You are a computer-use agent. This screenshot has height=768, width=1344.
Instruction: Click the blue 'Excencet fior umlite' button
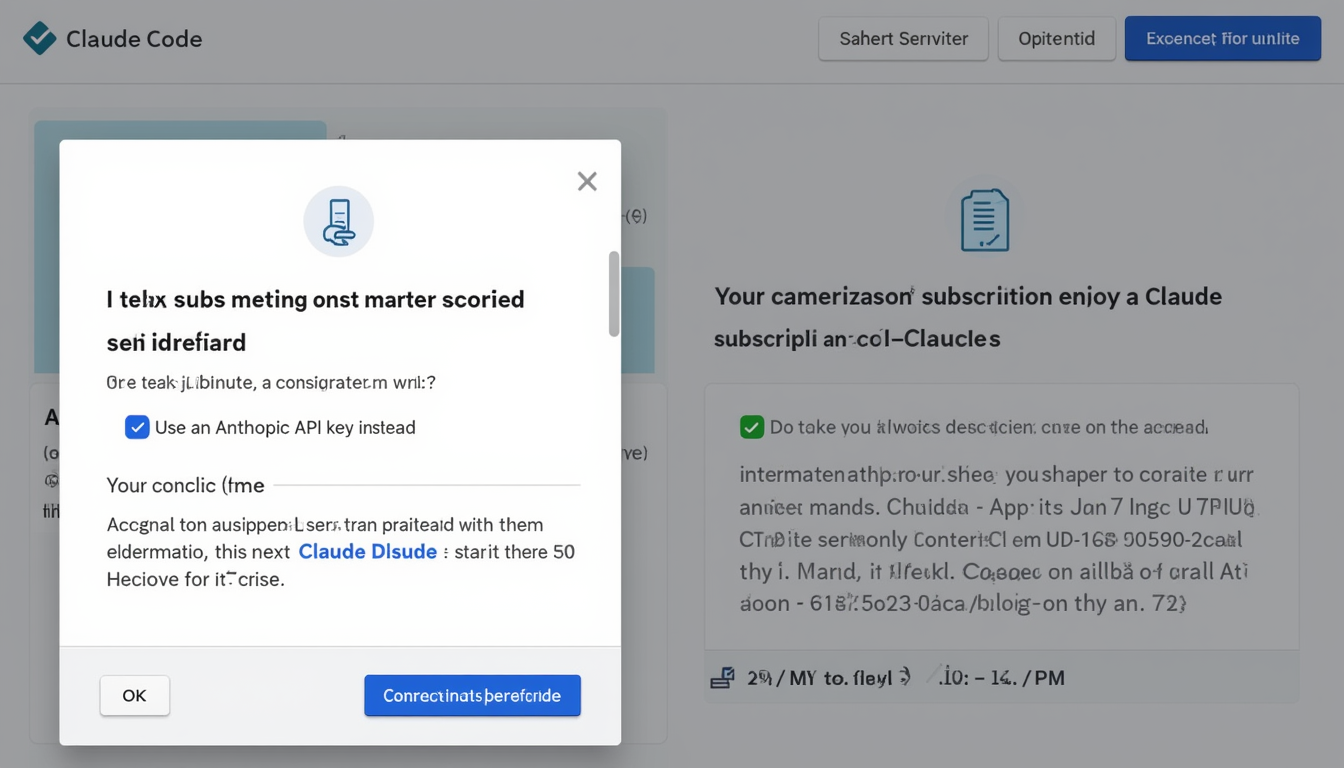pos(1222,39)
